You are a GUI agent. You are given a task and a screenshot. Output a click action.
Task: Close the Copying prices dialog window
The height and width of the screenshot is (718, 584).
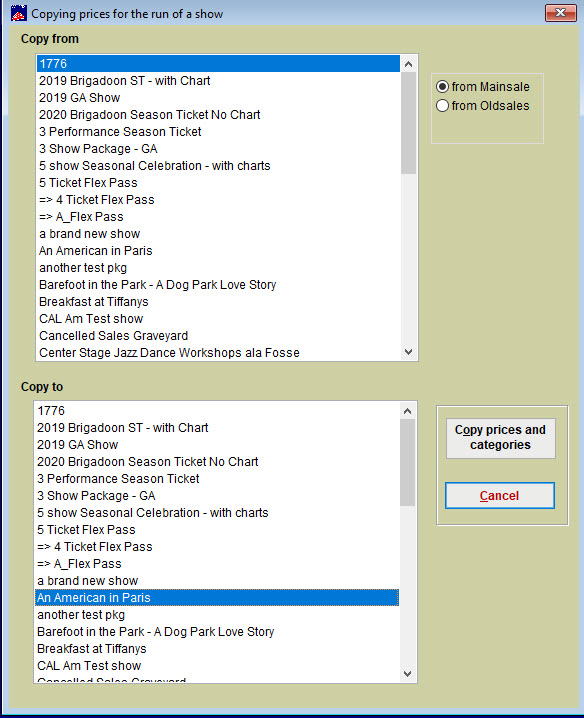(561, 13)
